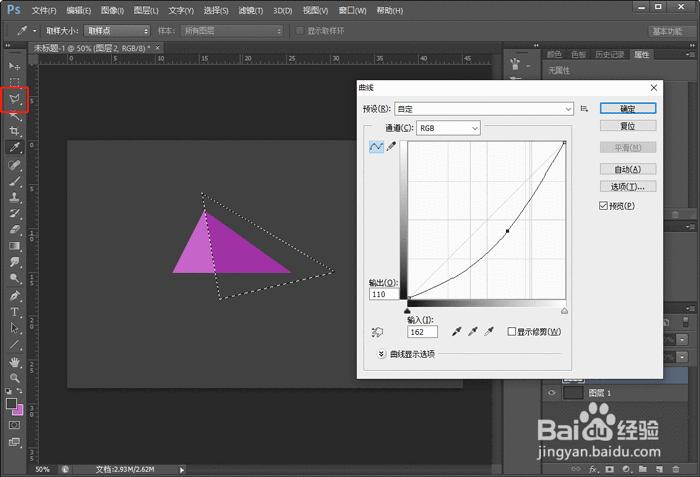Select the Polygonal Lasso tool
This screenshot has height=477, width=700.
coord(15,99)
